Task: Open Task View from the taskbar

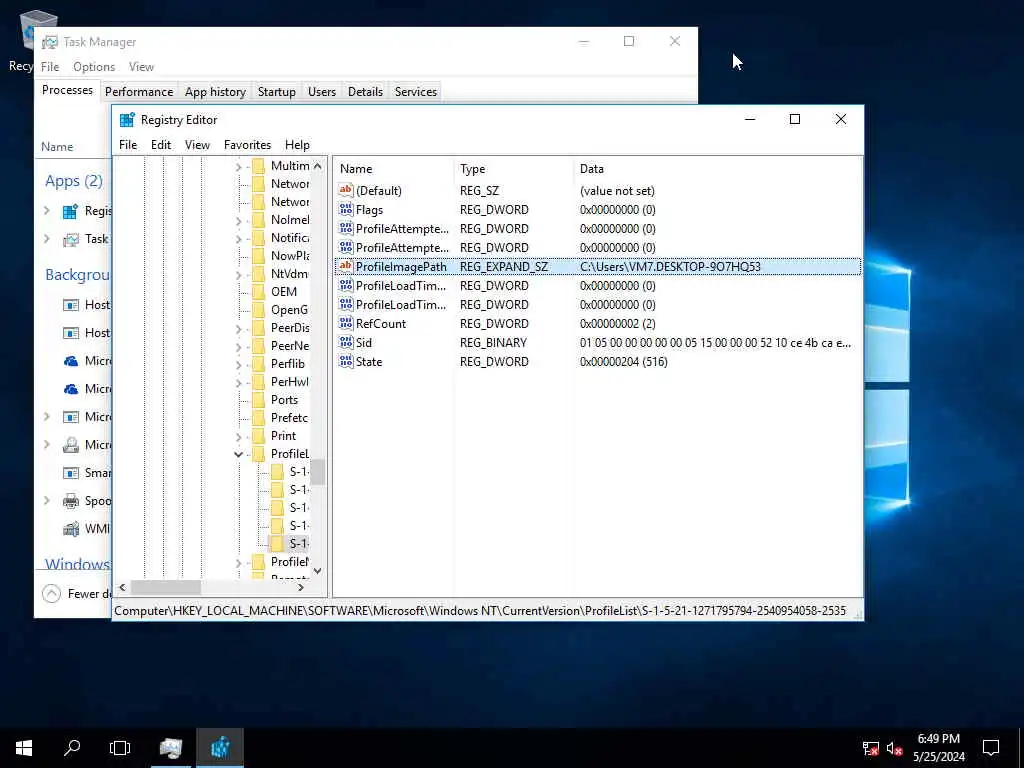Action: point(120,748)
